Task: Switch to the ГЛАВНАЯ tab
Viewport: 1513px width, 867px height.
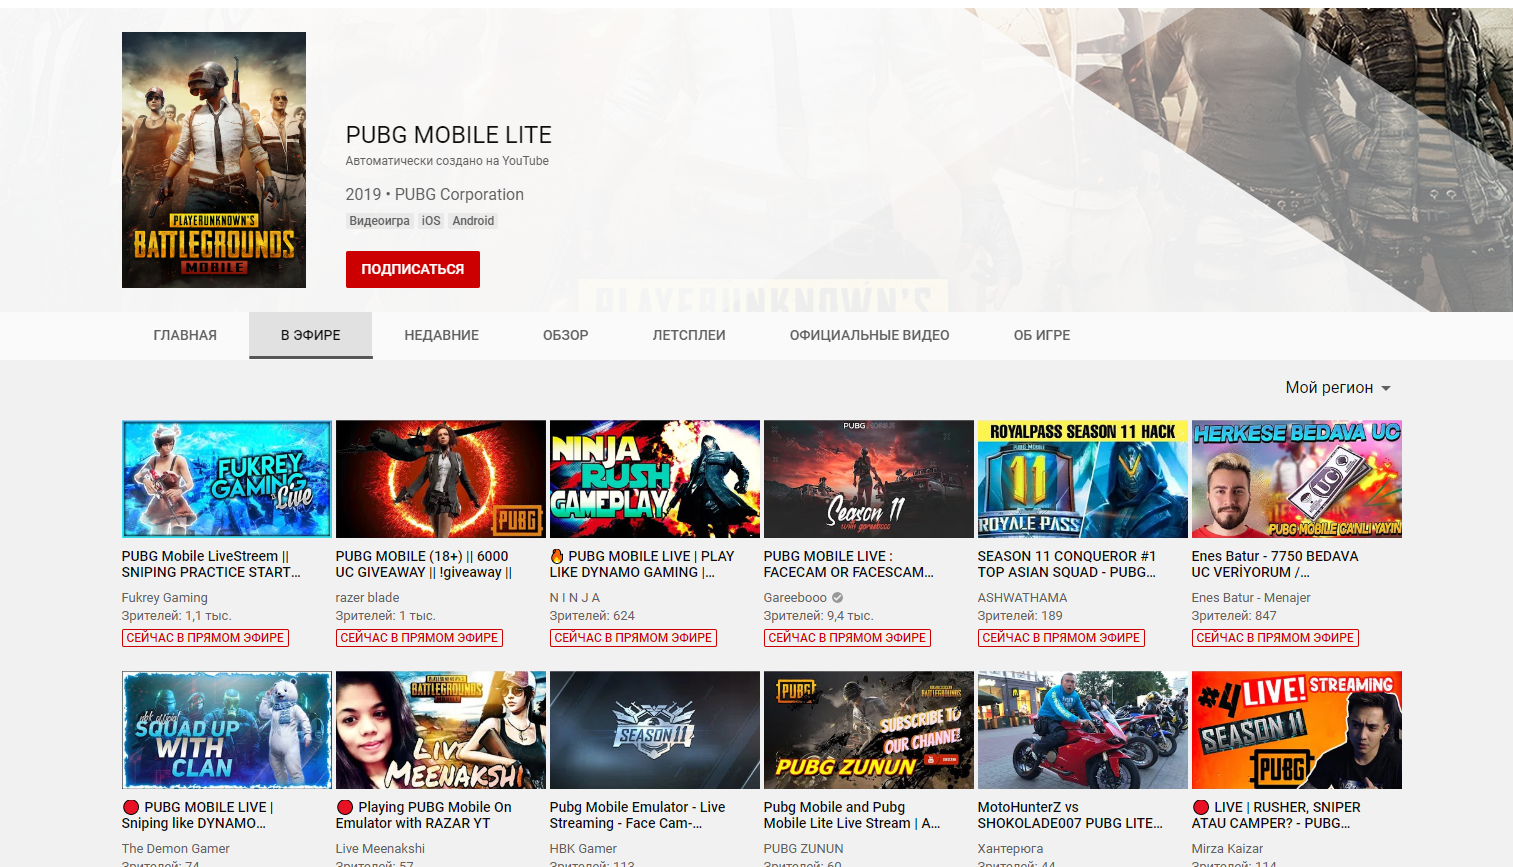Action: (x=185, y=335)
